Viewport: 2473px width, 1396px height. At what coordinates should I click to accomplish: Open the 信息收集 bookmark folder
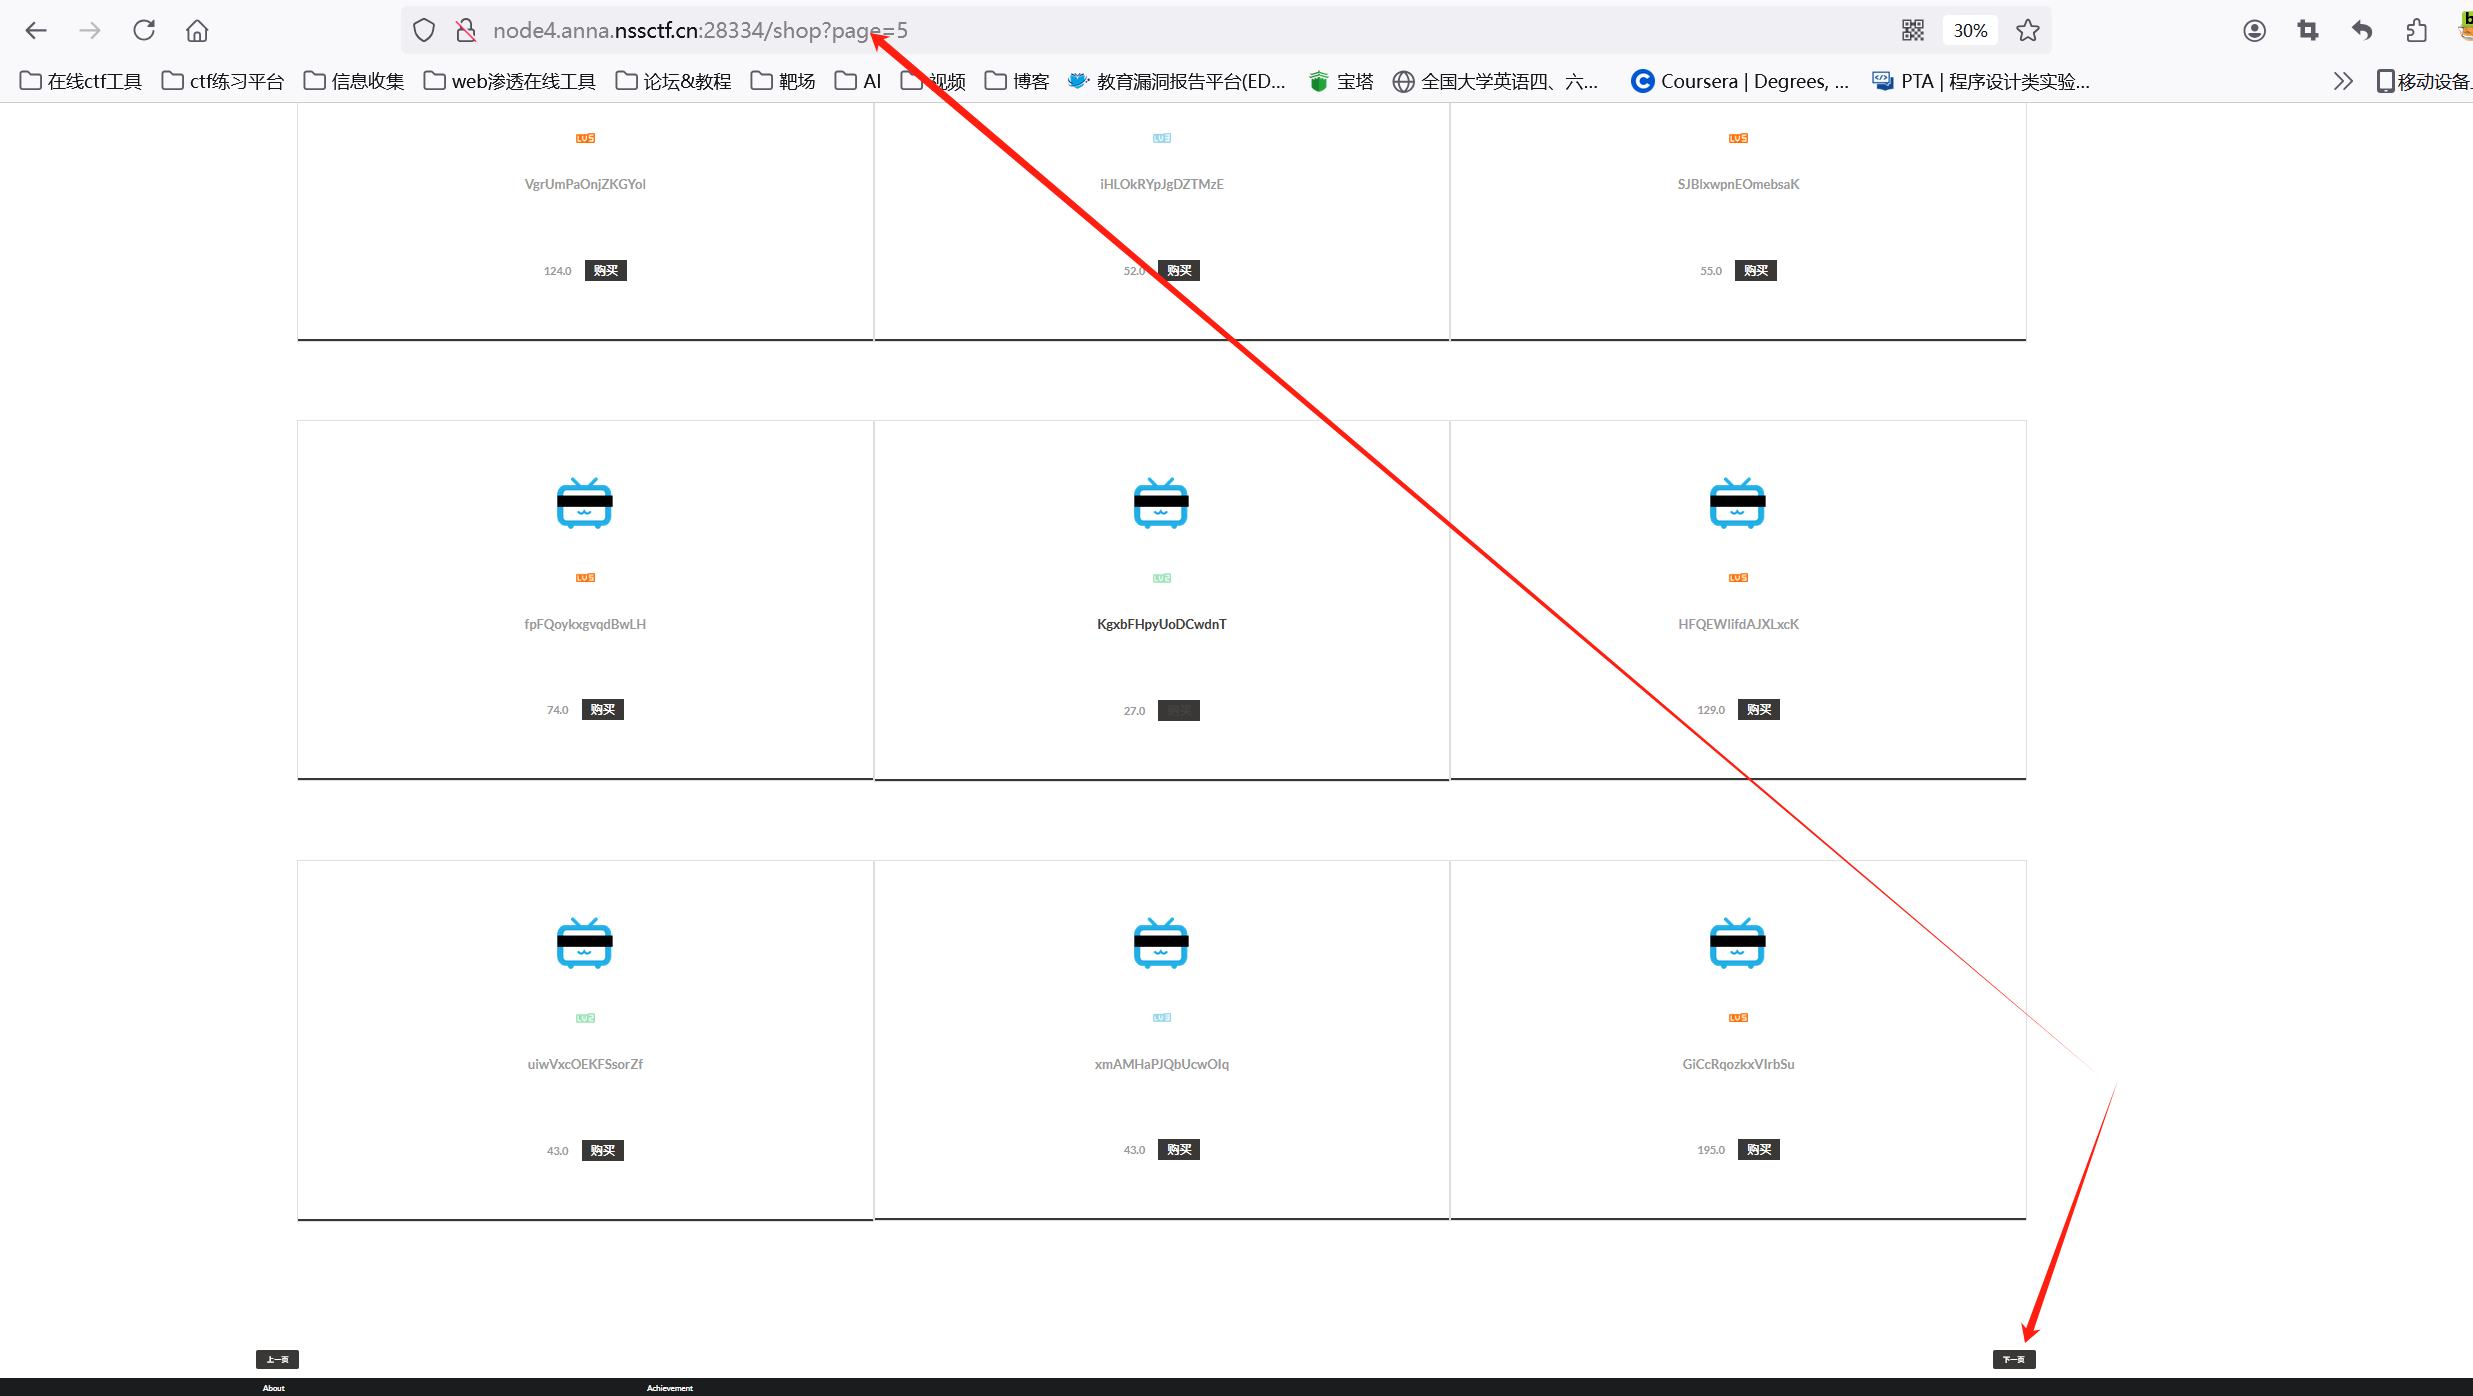(x=354, y=81)
